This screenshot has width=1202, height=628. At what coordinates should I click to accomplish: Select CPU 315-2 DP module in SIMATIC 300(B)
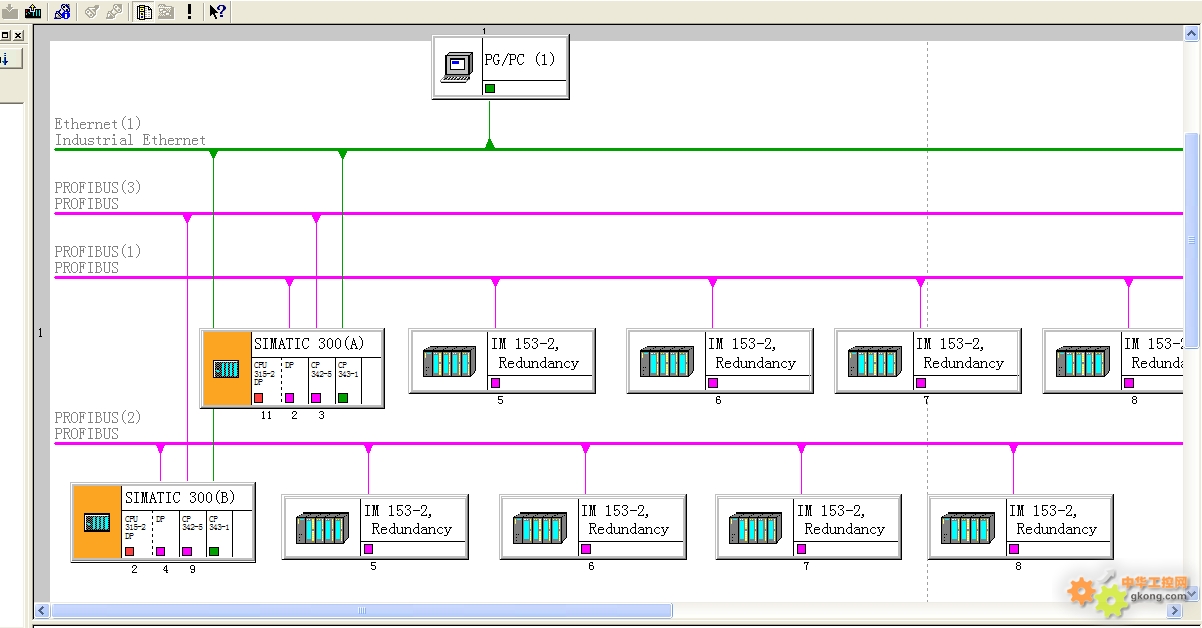click(136, 536)
